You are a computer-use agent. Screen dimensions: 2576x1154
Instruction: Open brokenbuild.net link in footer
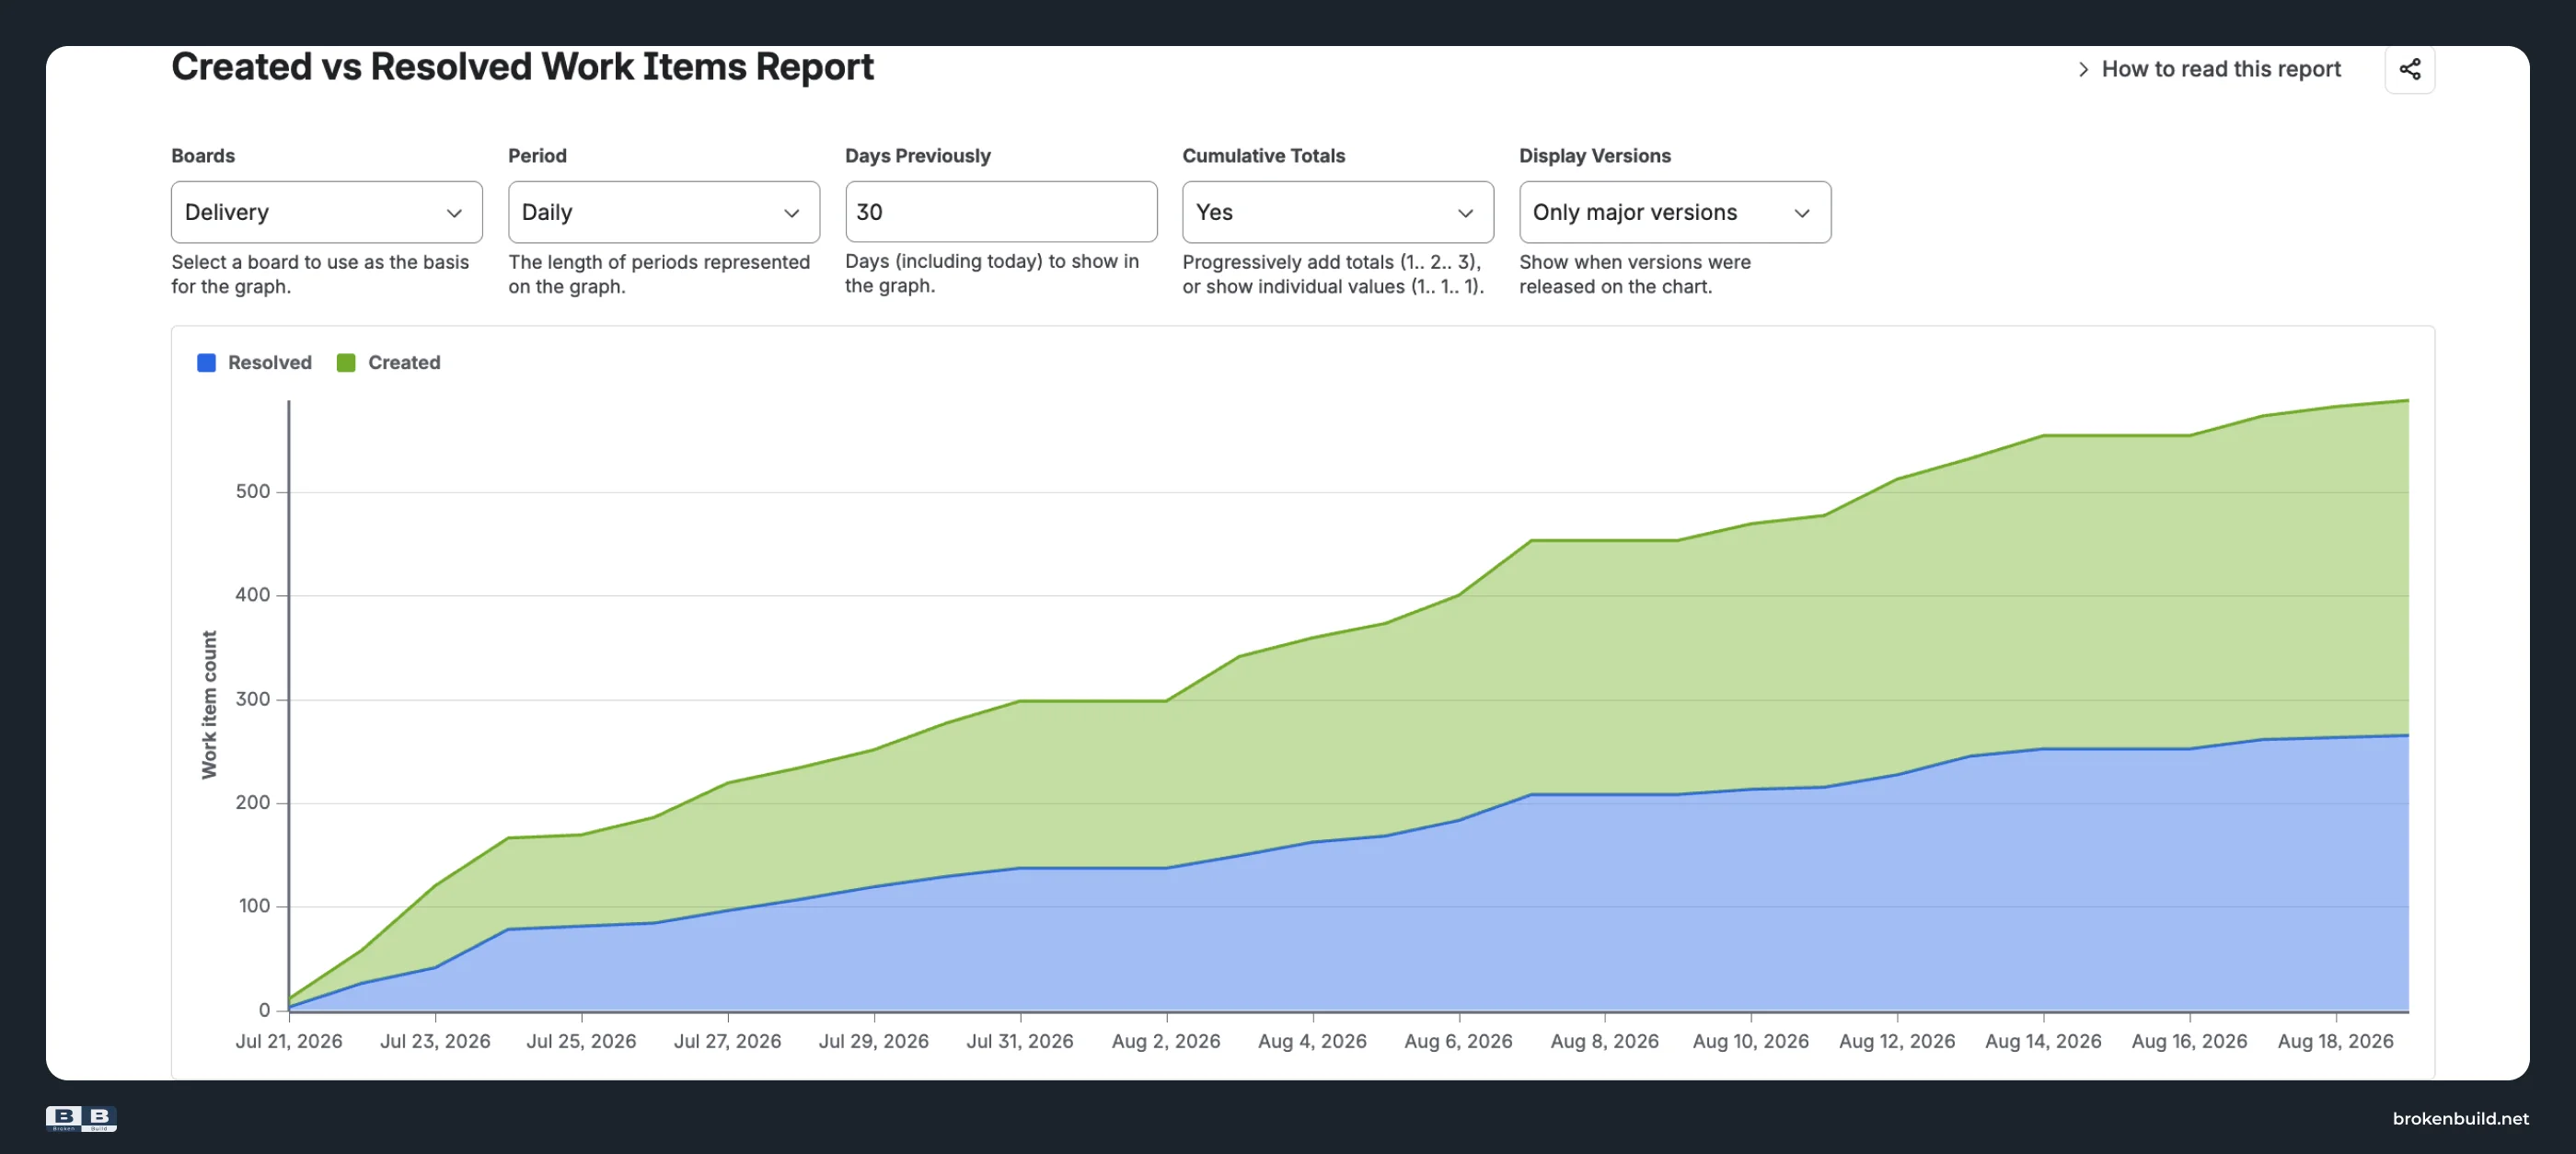(2460, 1118)
